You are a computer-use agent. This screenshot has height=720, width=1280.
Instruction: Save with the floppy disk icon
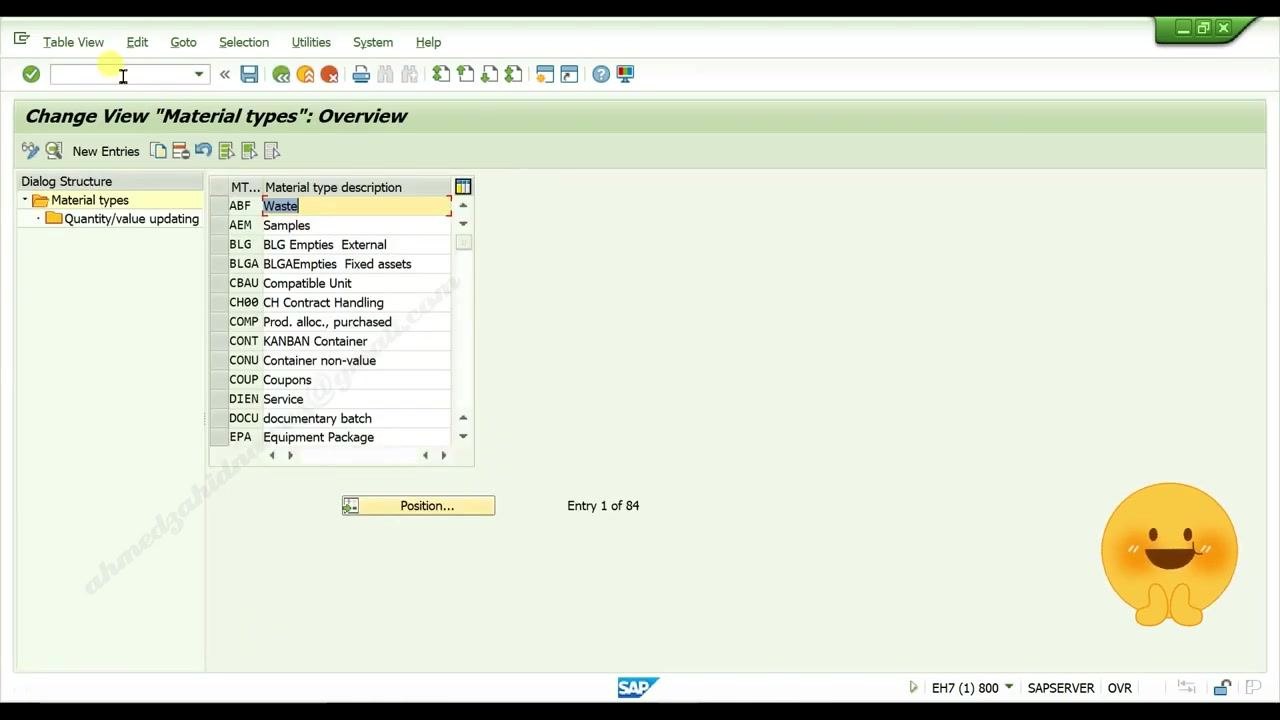(x=249, y=74)
